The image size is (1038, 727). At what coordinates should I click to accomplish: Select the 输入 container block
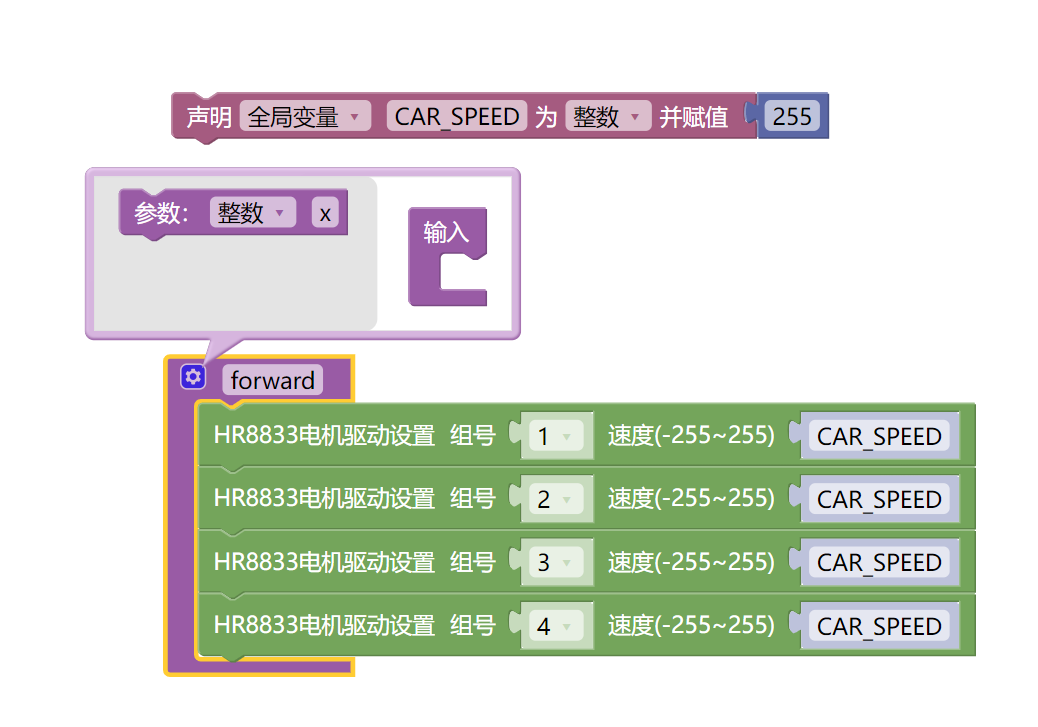pos(446,256)
